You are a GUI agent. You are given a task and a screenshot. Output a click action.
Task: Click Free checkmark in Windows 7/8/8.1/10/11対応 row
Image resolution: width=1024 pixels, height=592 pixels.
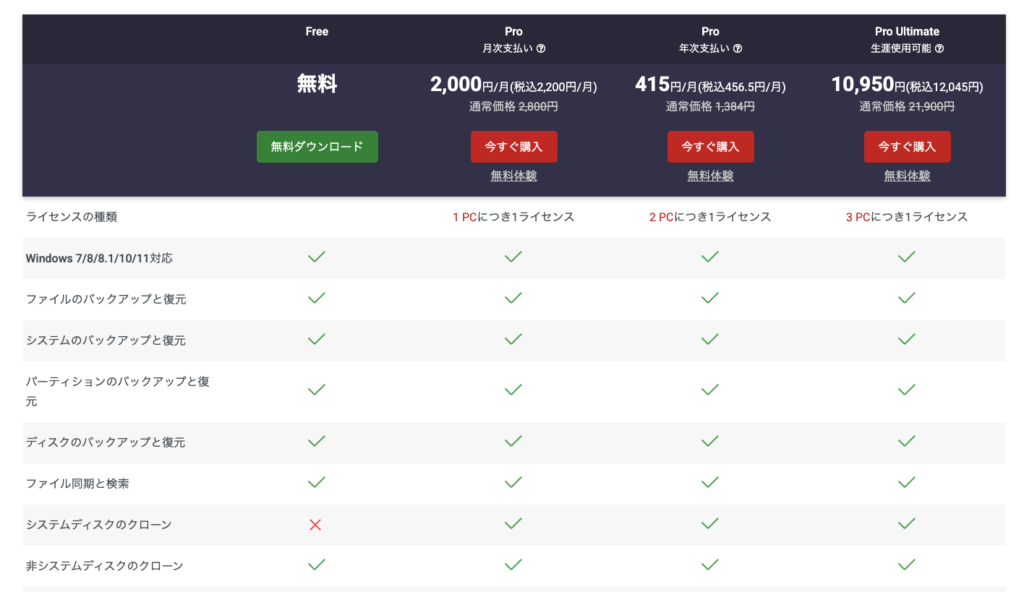[317, 257]
